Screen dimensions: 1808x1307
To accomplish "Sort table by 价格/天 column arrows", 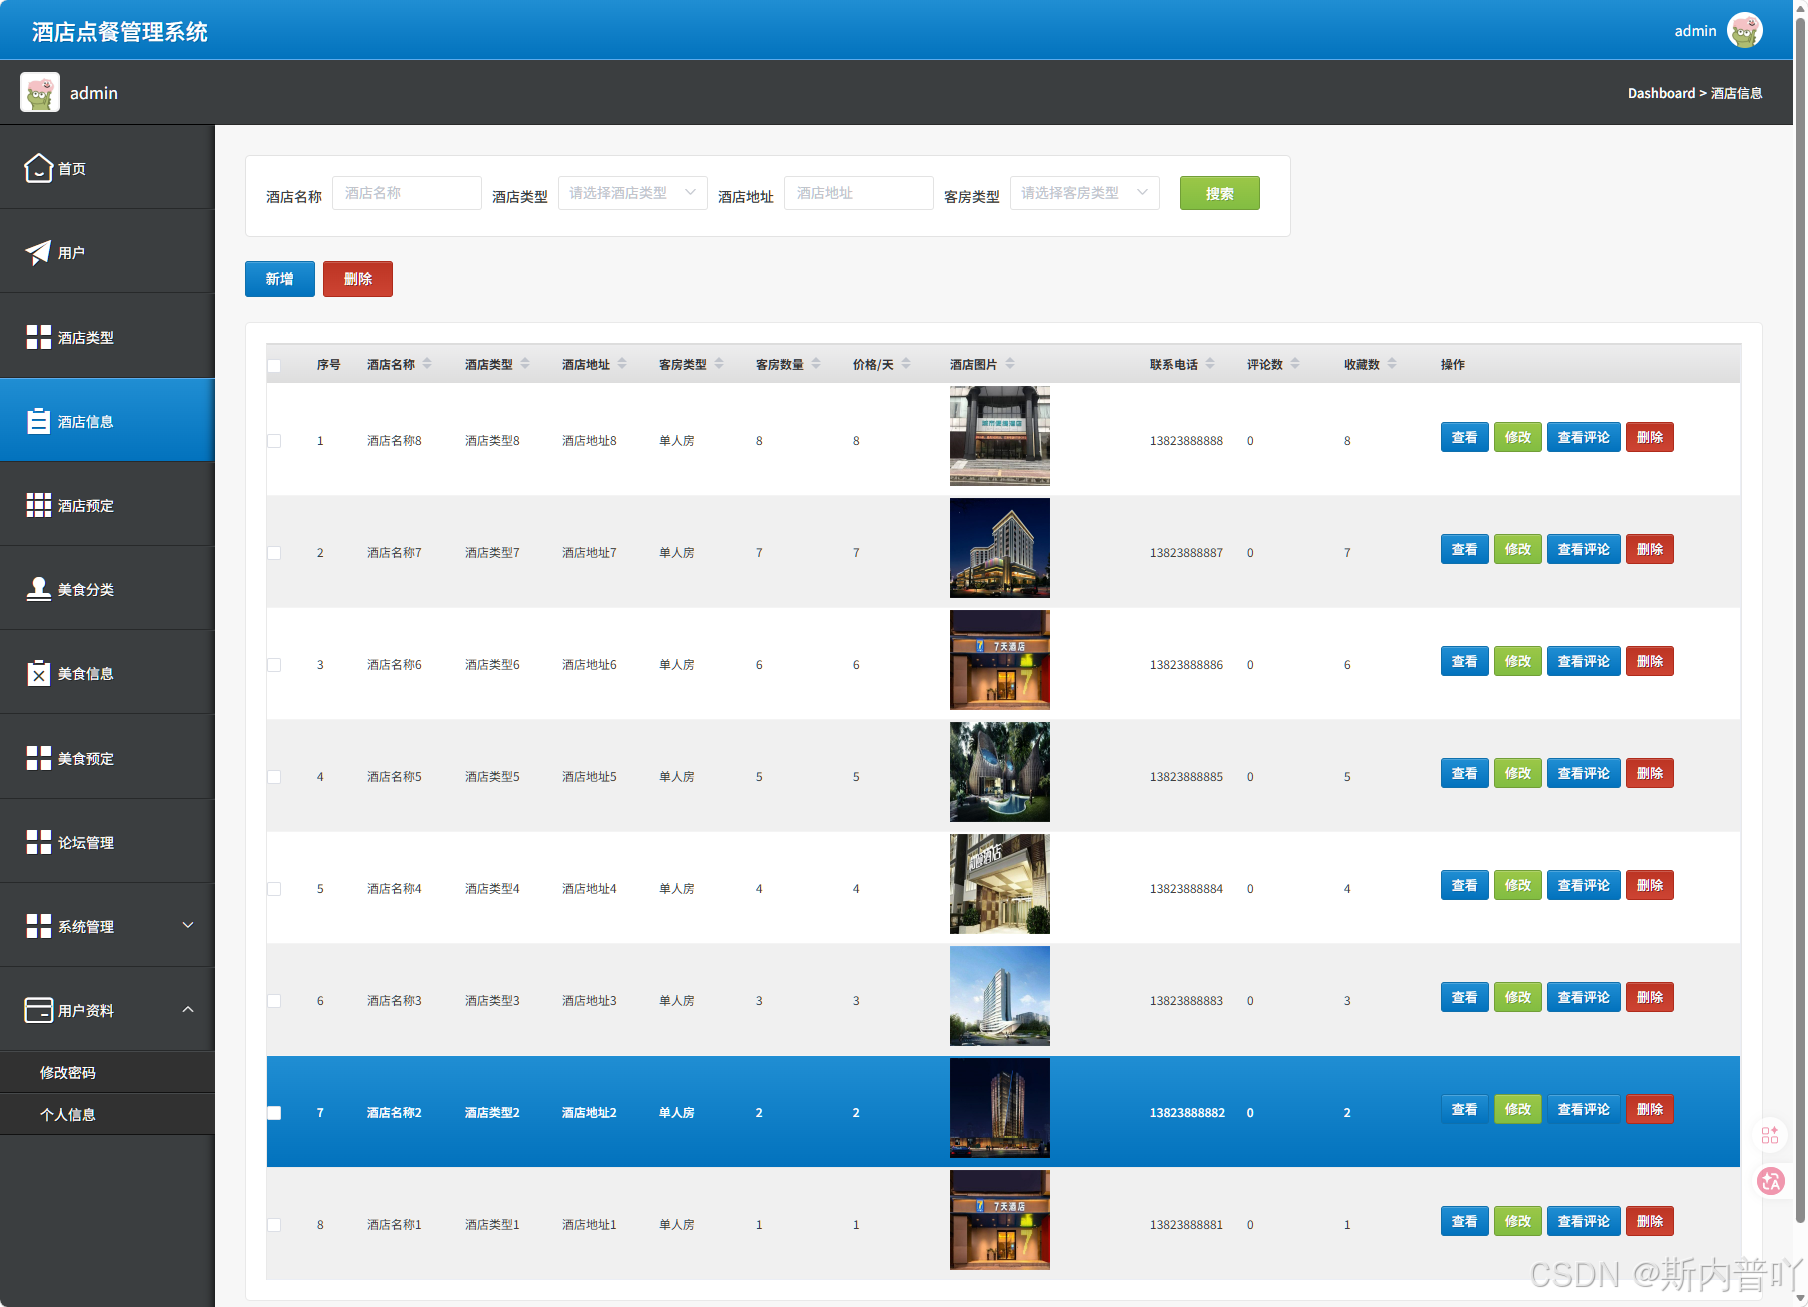I will (x=906, y=364).
